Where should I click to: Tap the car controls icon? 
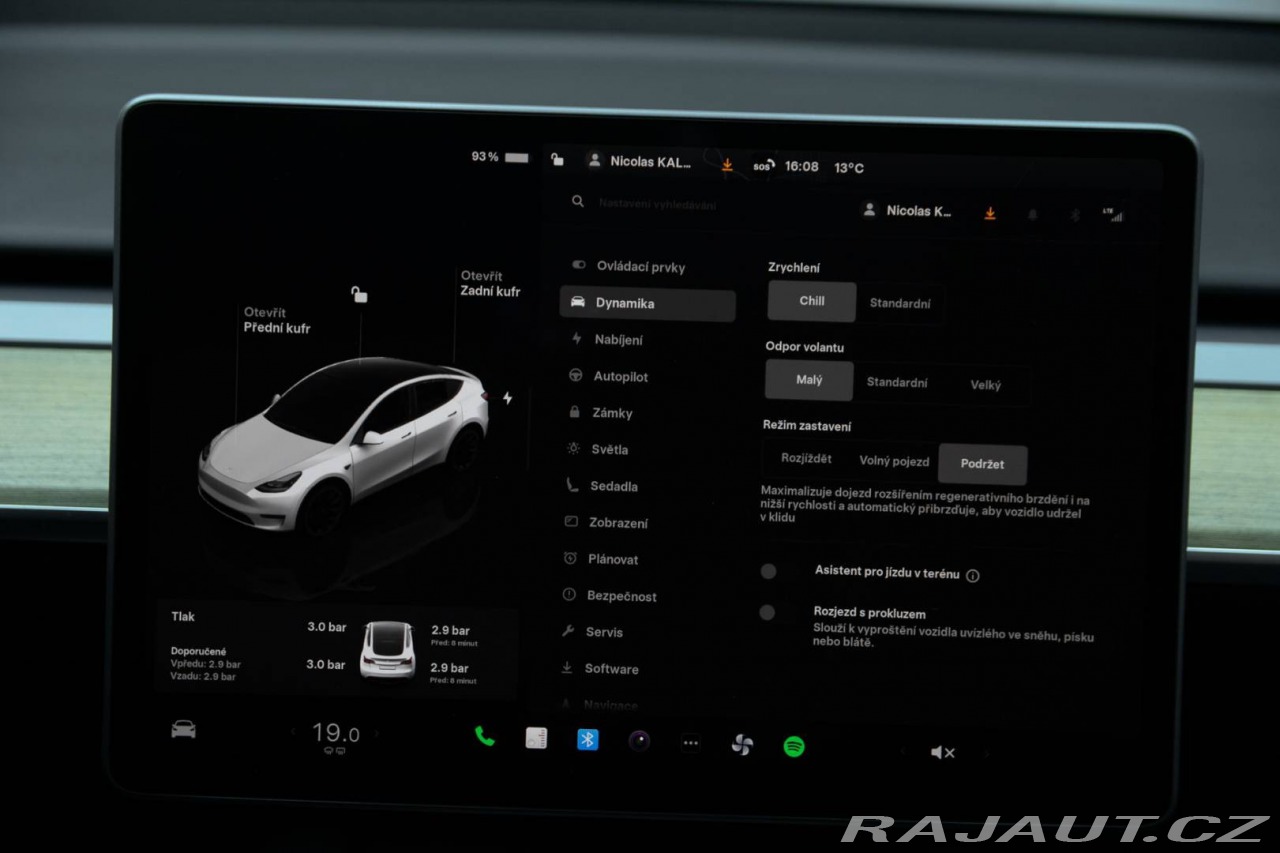coord(183,729)
